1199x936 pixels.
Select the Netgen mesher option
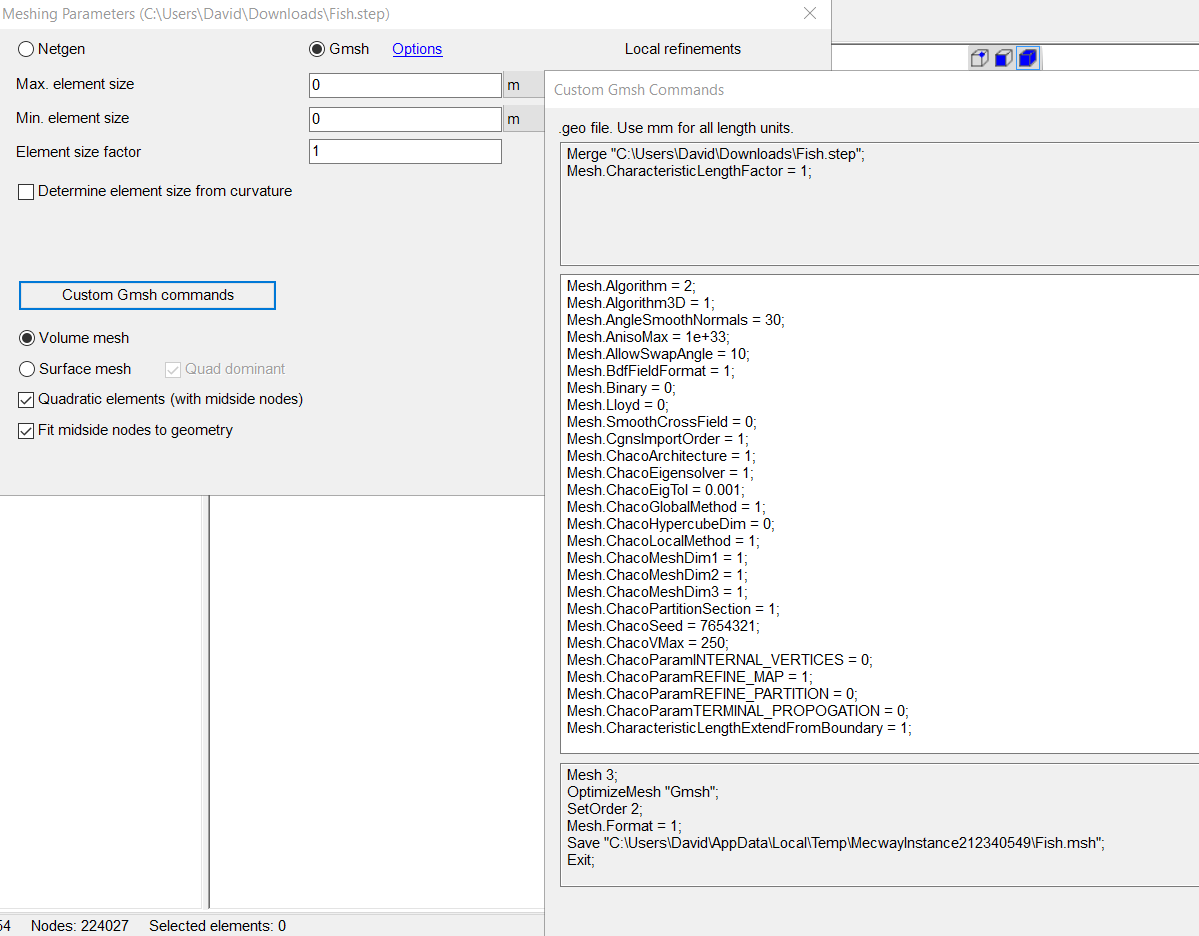pos(51,49)
